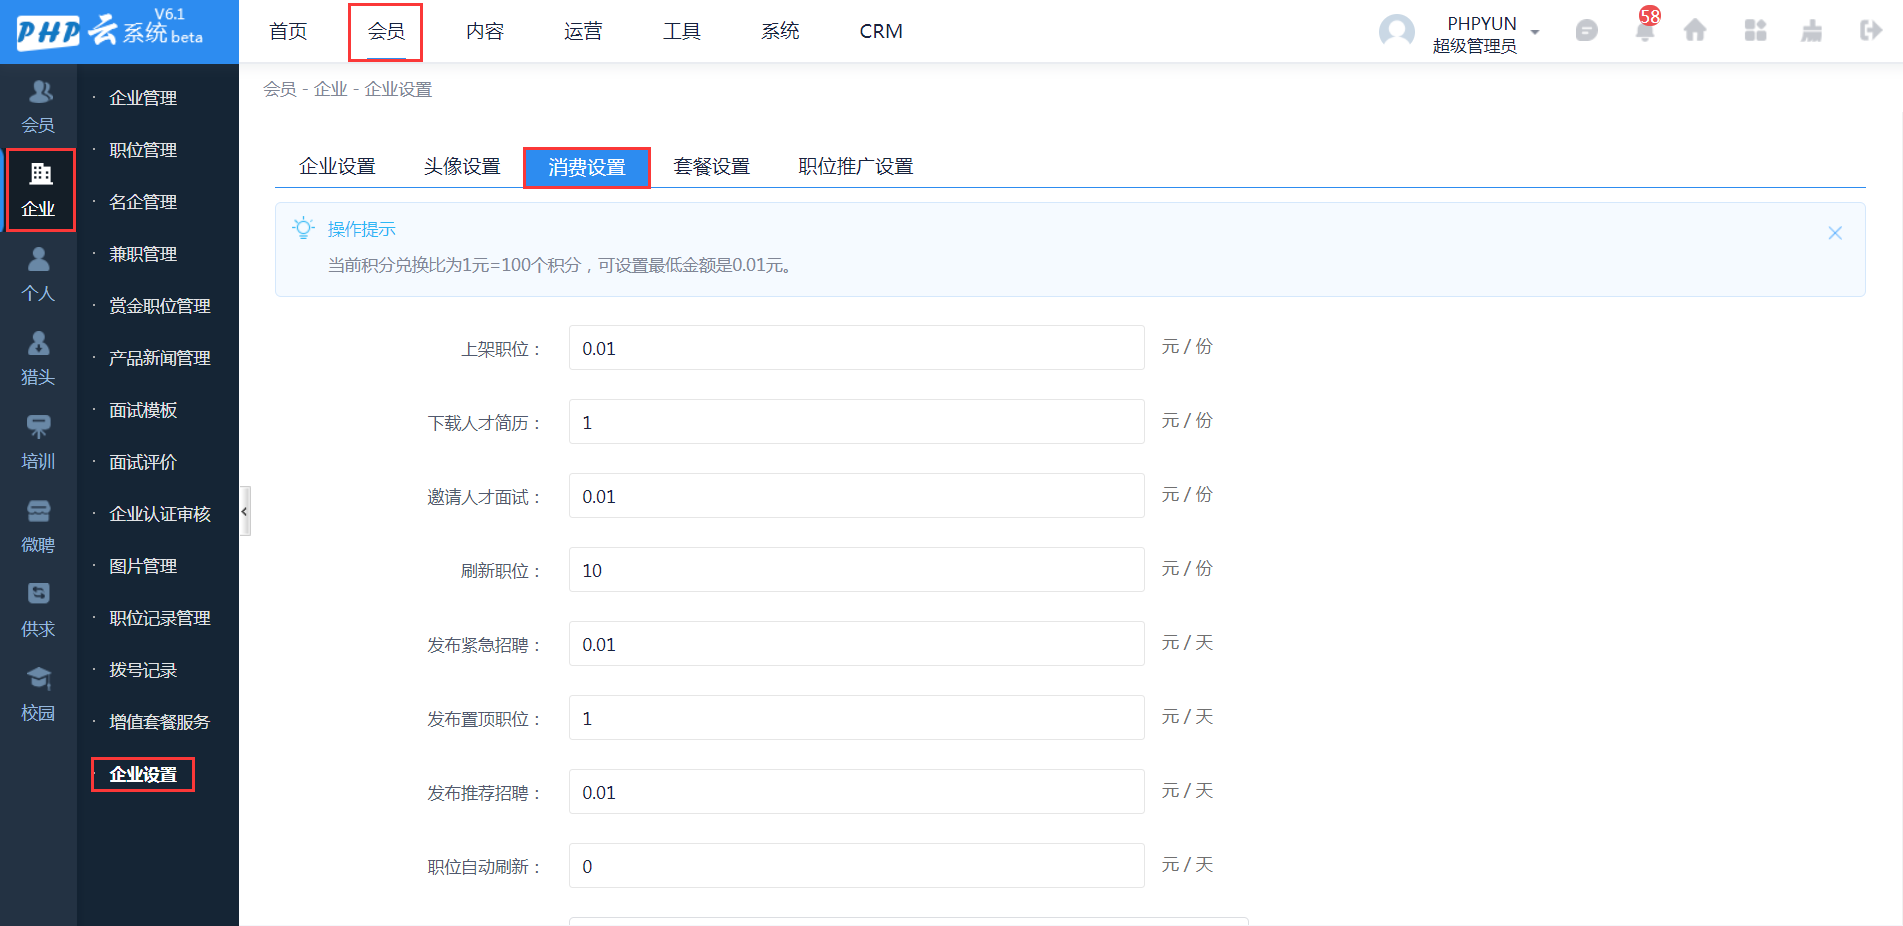Screen dimensions: 1903x926
Task: Select the 消费设置 tab
Action: click(x=587, y=167)
